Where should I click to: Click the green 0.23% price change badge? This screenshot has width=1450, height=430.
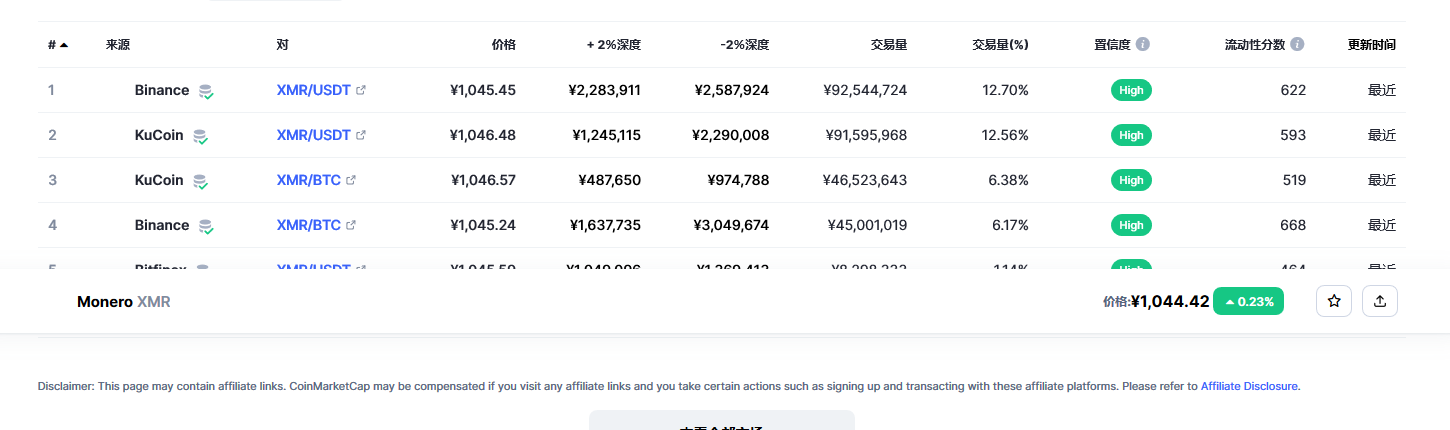coord(1248,301)
